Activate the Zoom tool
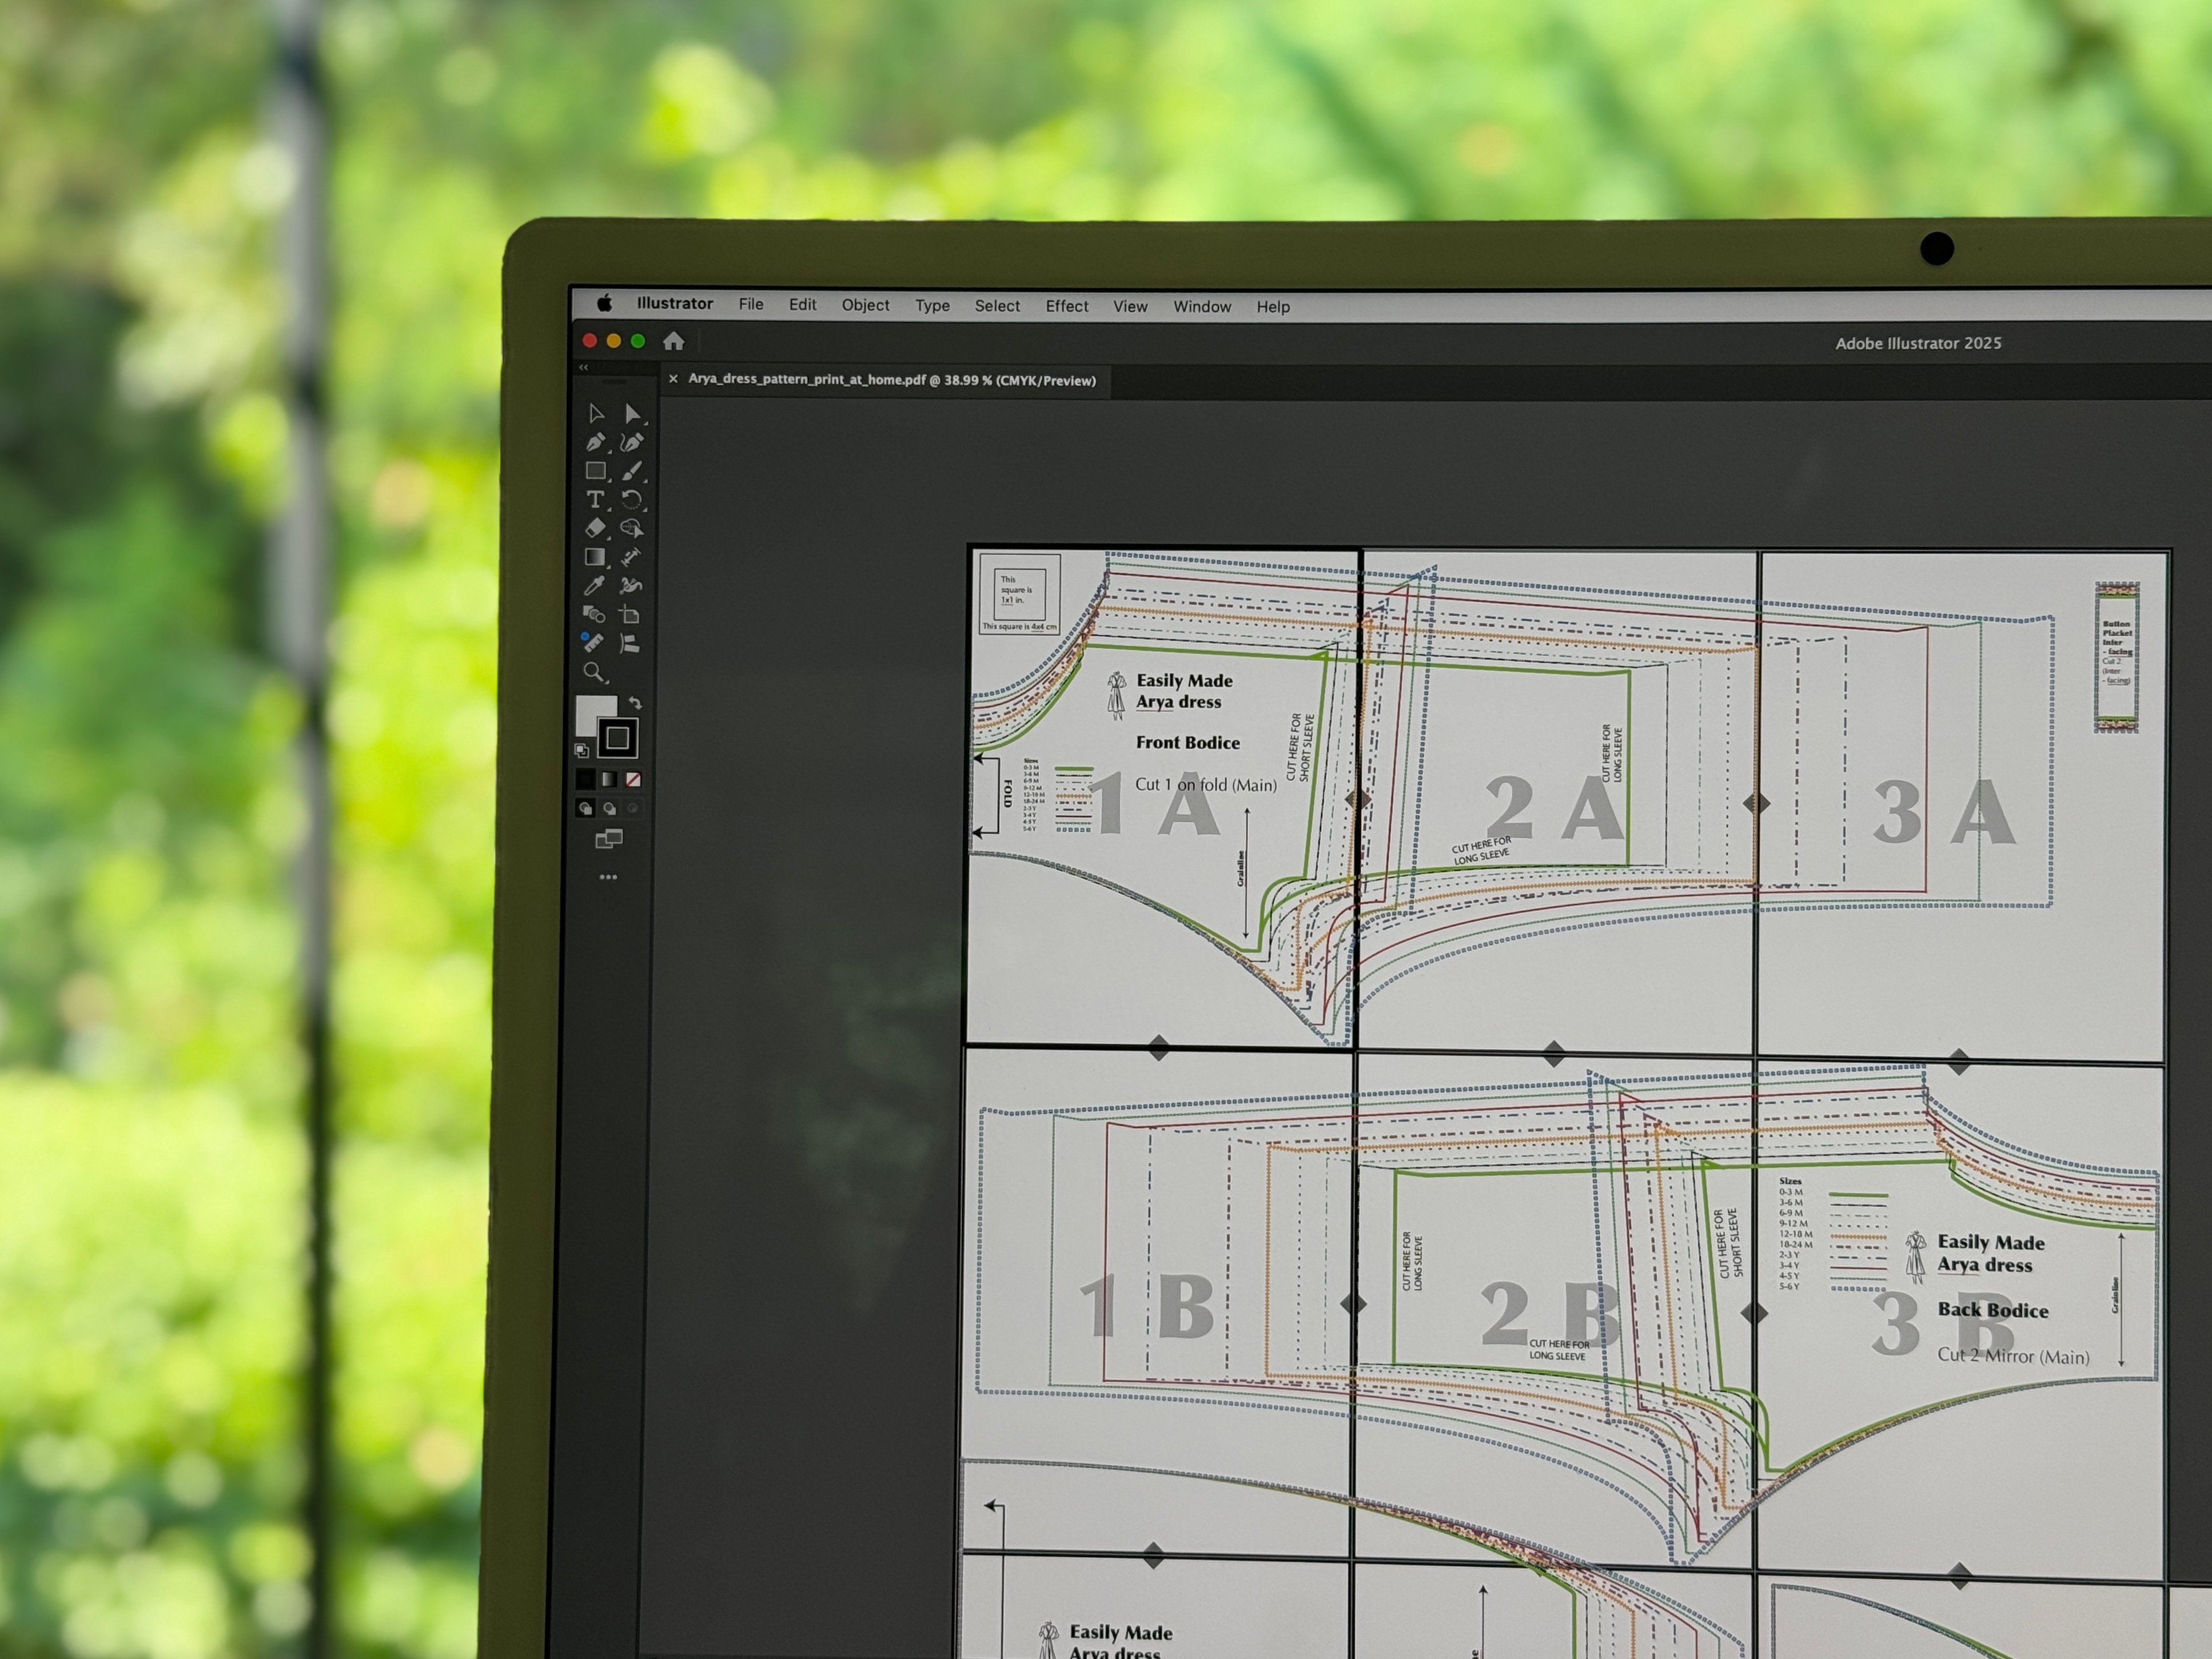 click(x=594, y=672)
